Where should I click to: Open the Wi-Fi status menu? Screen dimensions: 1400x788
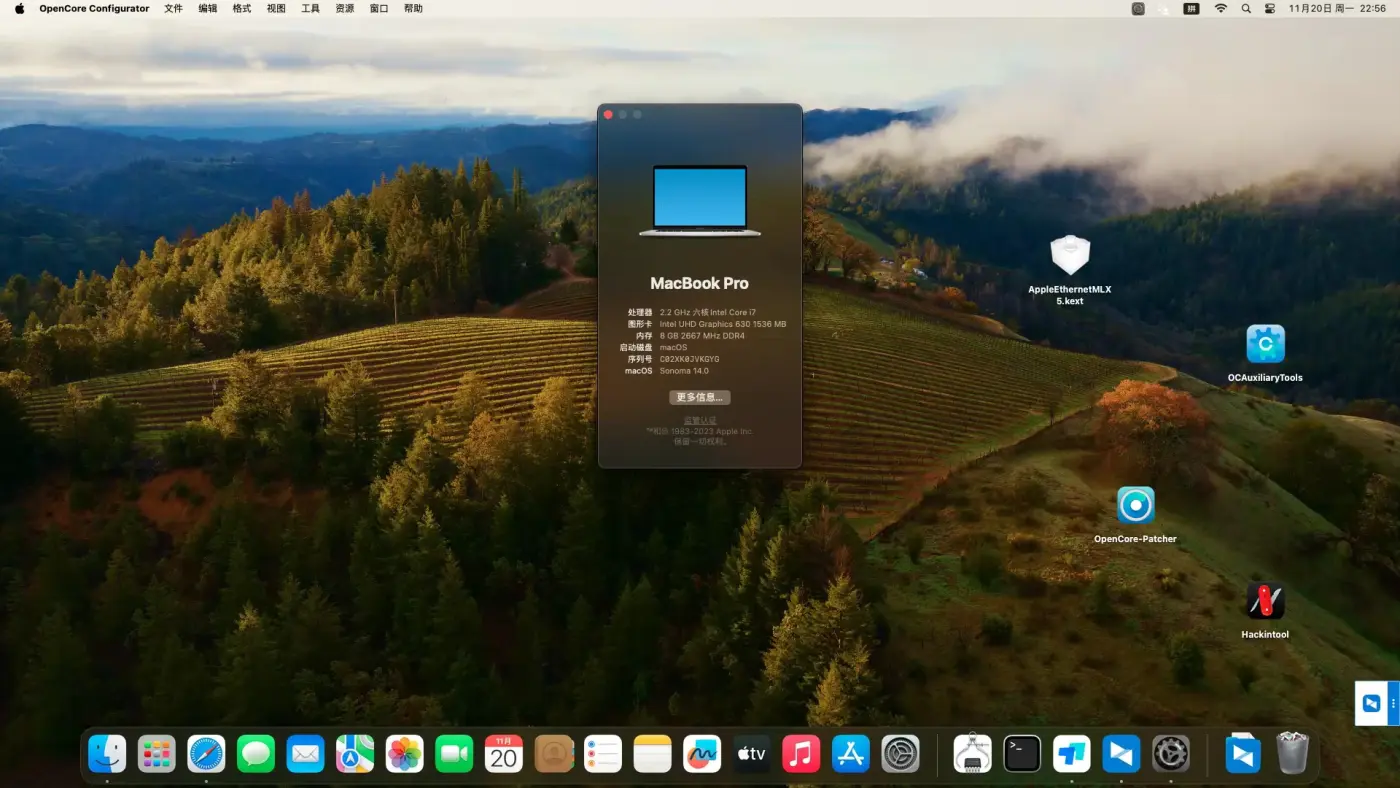1220,8
